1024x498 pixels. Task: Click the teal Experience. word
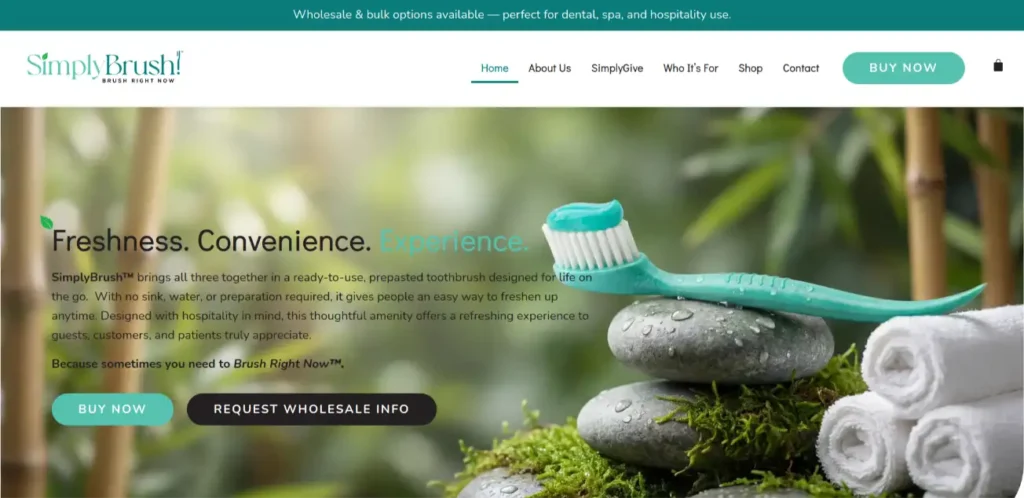(x=454, y=241)
